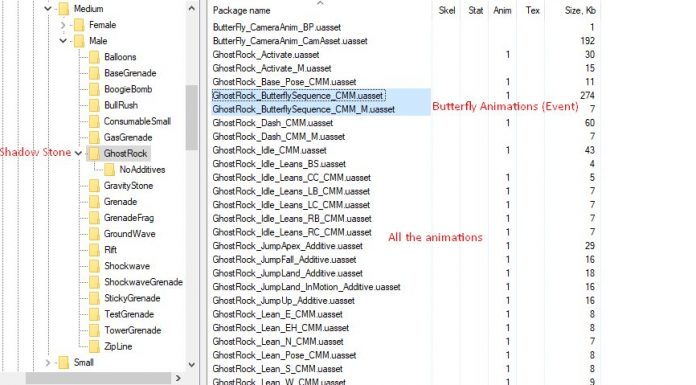The width and height of the screenshot is (696, 385).
Task: Select GhostRock_Idle_Leans_LB_CMM.uasset
Action: pos(291,191)
